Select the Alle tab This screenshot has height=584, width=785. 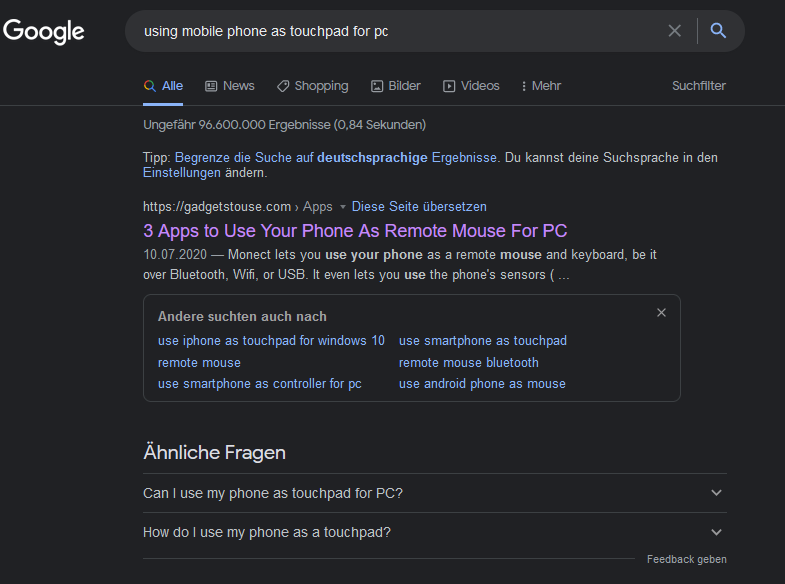coord(163,86)
